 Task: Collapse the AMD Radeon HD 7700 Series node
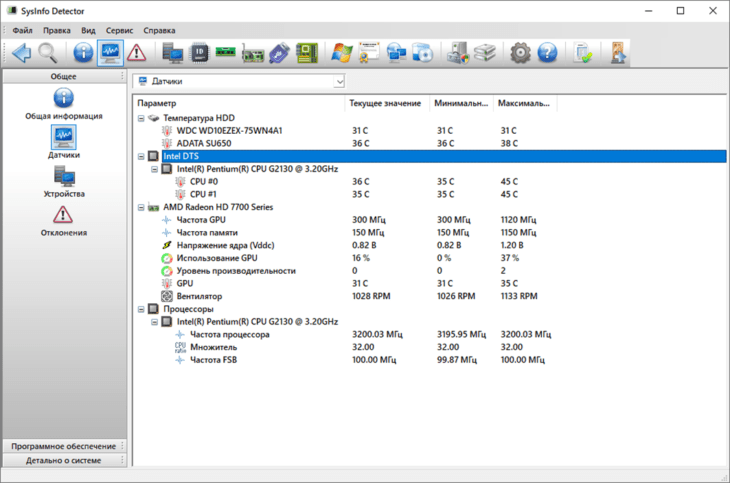pos(141,207)
